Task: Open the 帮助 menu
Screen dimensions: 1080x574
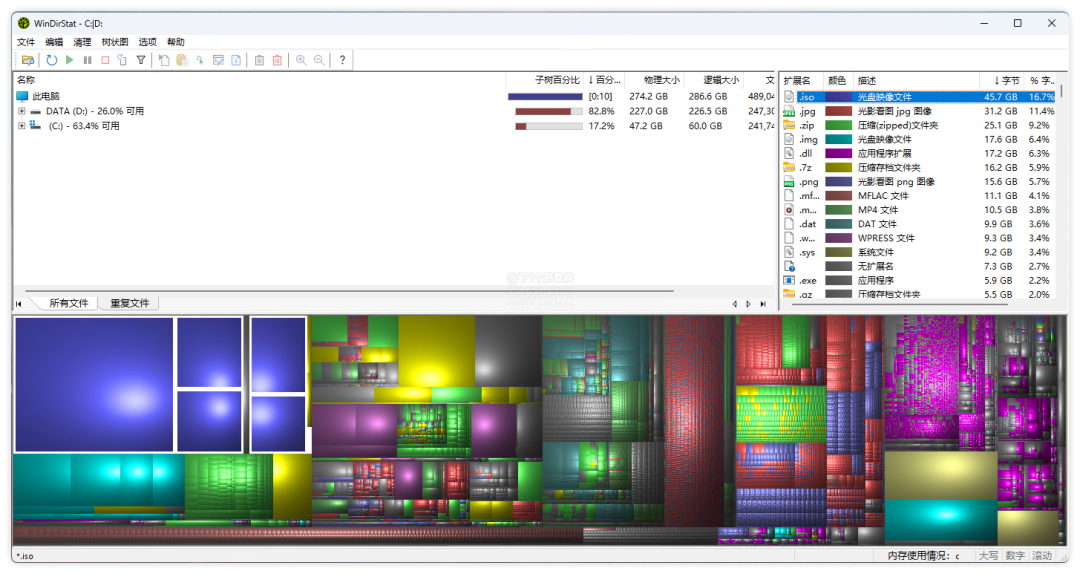Action: [x=176, y=42]
